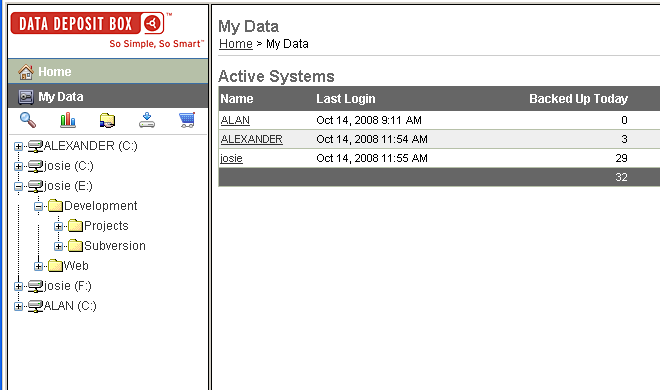Collapse the josie (E:) tree node
Image resolution: width=662 pixels, height=390 pixels.
18,187
